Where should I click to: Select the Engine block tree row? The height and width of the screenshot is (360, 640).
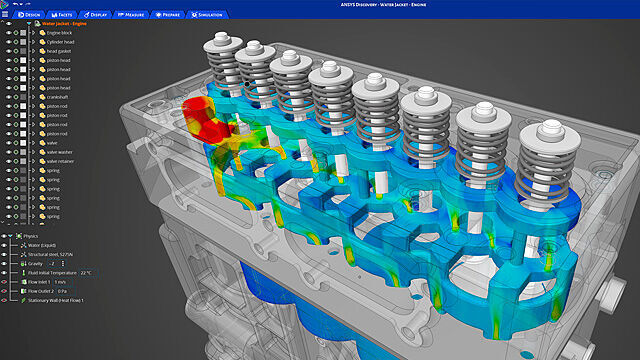point(59,33)
